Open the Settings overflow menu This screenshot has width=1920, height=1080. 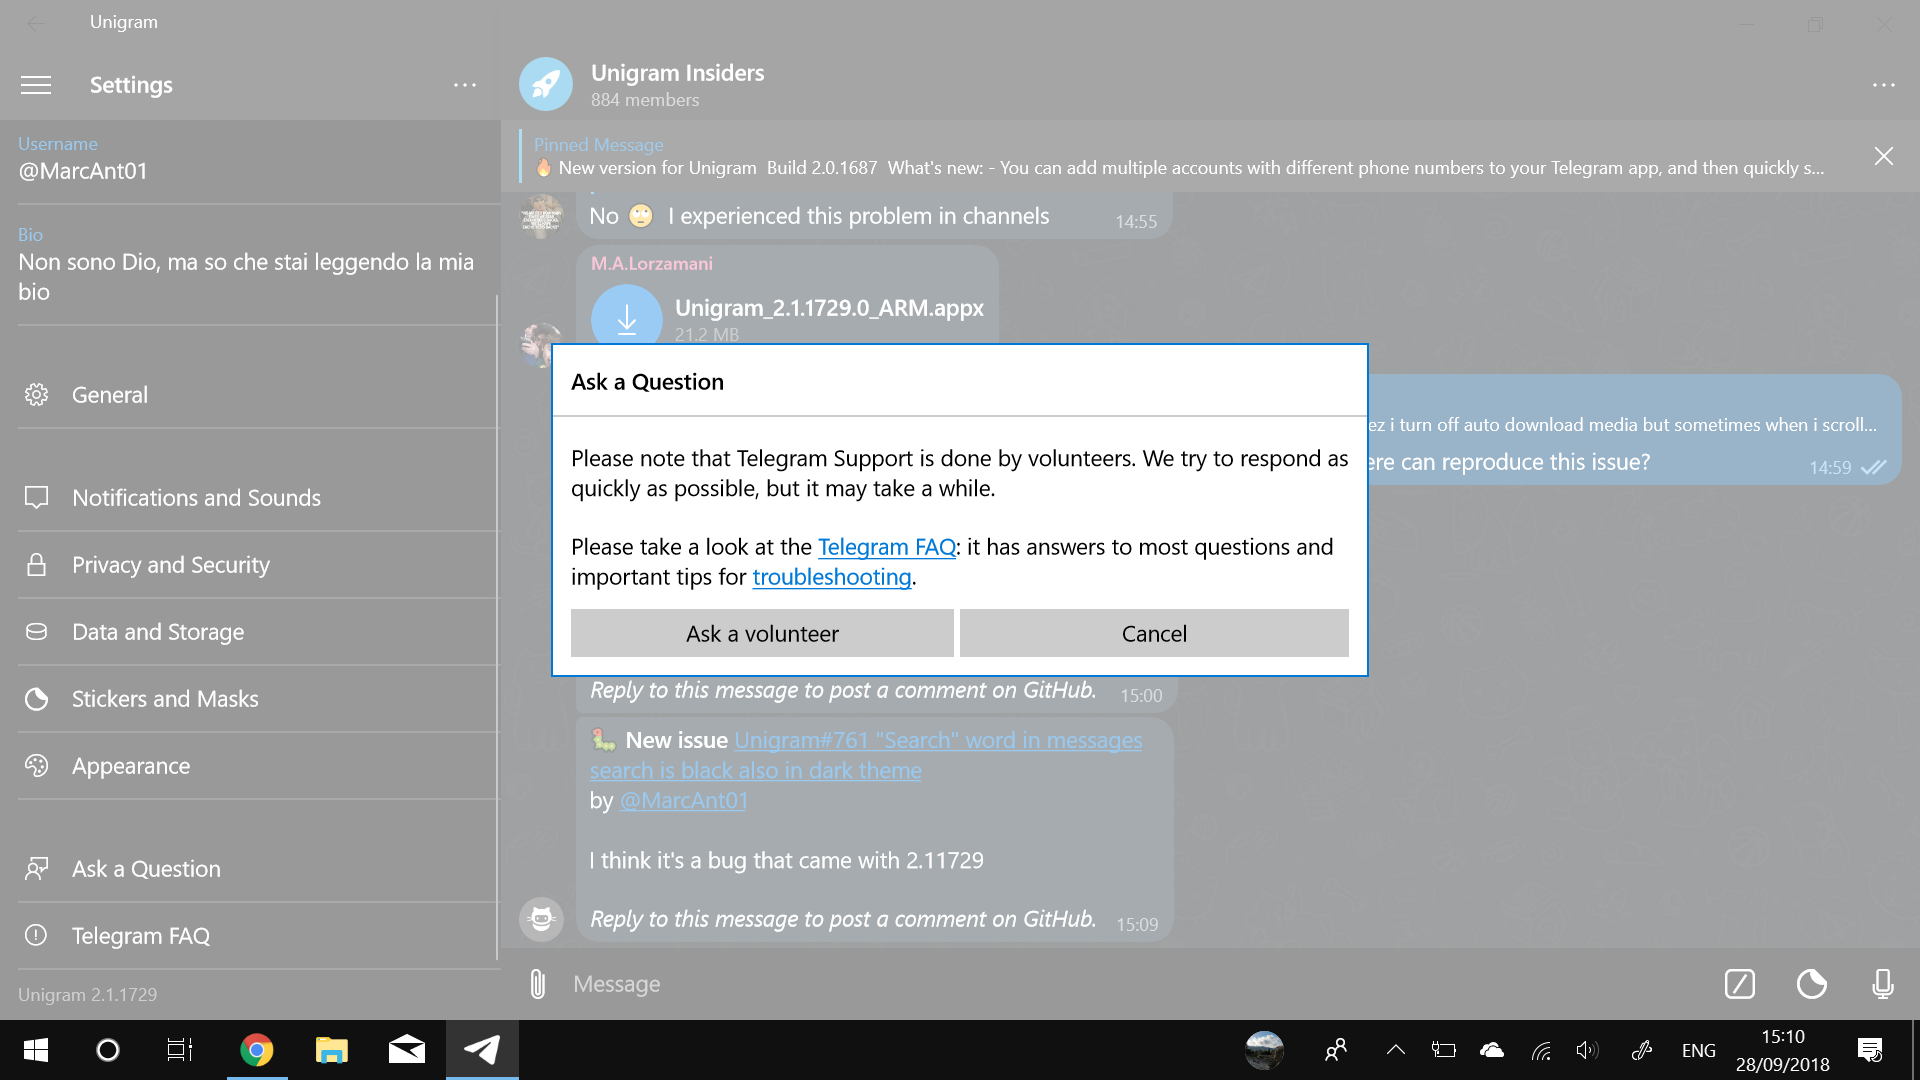tap(464, 85)
